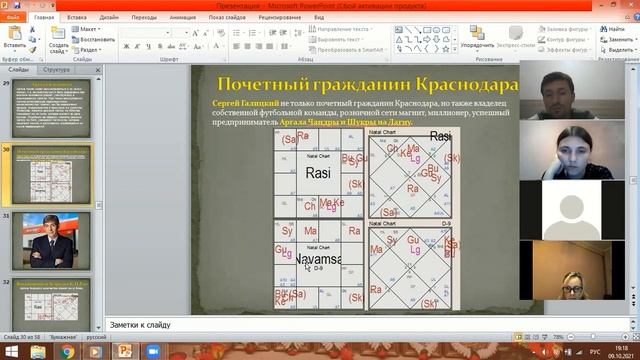Click the zoom in plus button
640x360 pixels.
(625, 337)
